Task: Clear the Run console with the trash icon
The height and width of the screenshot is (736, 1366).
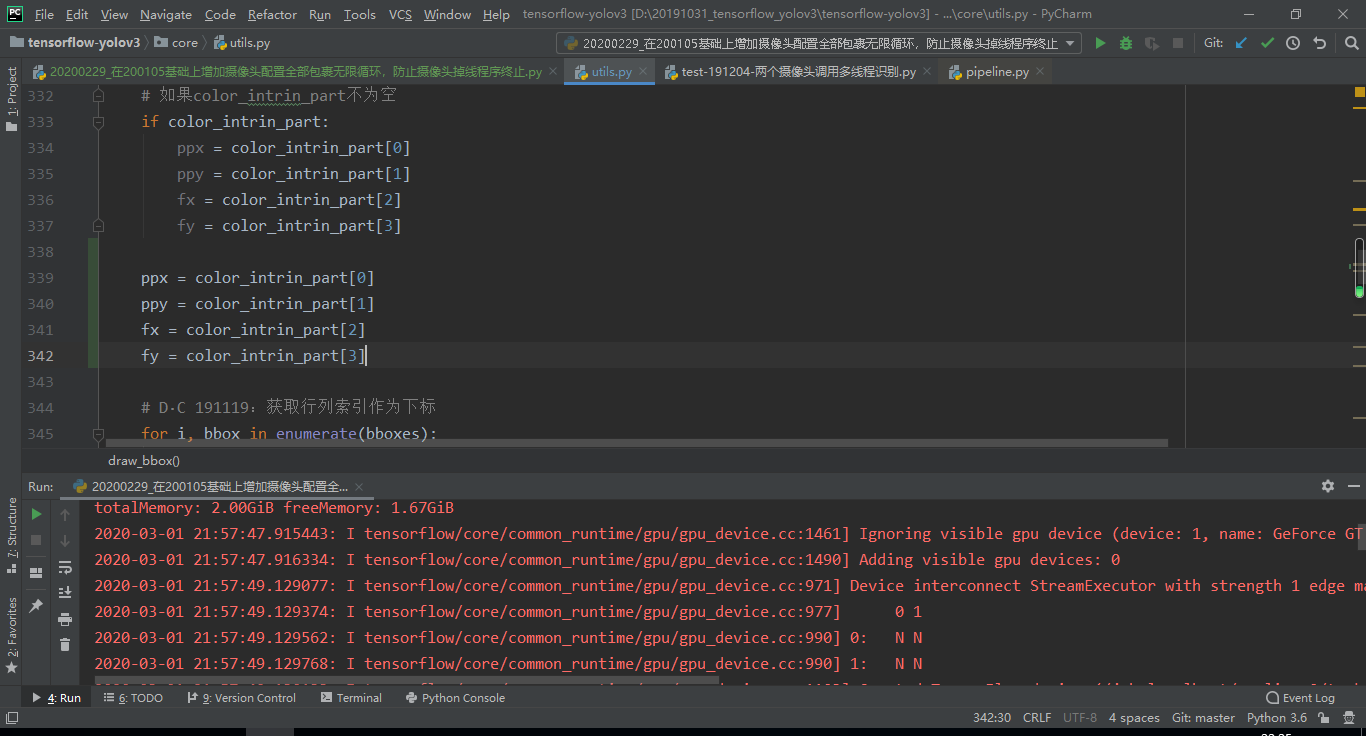Action: (x=65, y=644)
